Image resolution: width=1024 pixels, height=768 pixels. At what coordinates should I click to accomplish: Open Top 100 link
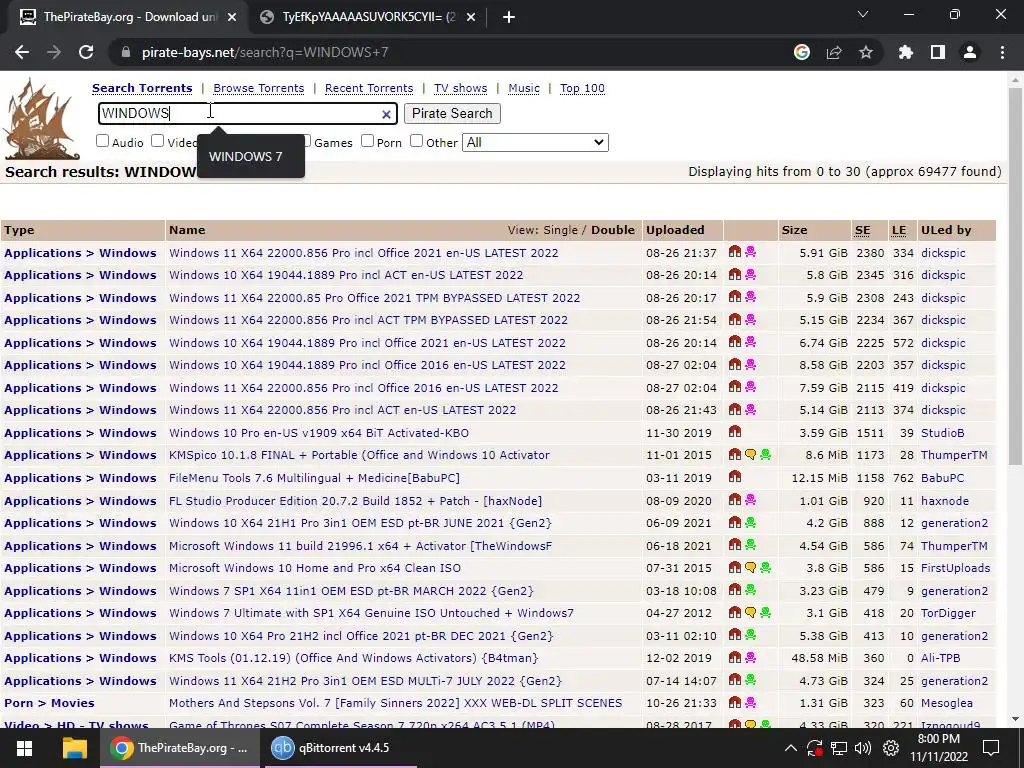point(582,88)
